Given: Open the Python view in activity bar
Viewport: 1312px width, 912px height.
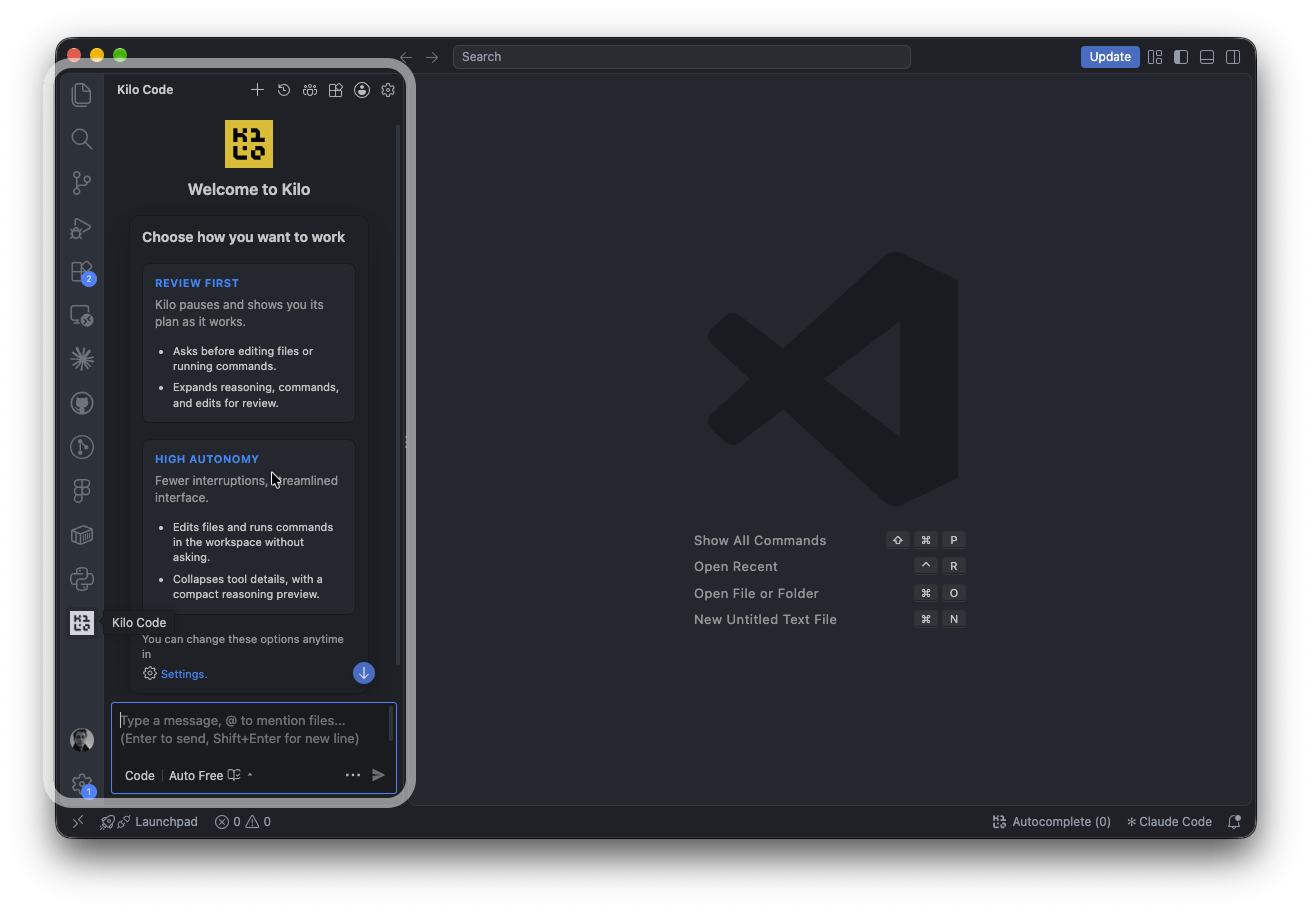Looking at the screenshot, I should [x=82, y=579].
